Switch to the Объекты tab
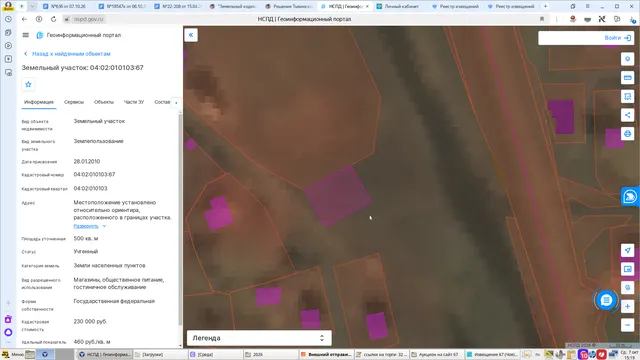 click(x=104, y=102)
